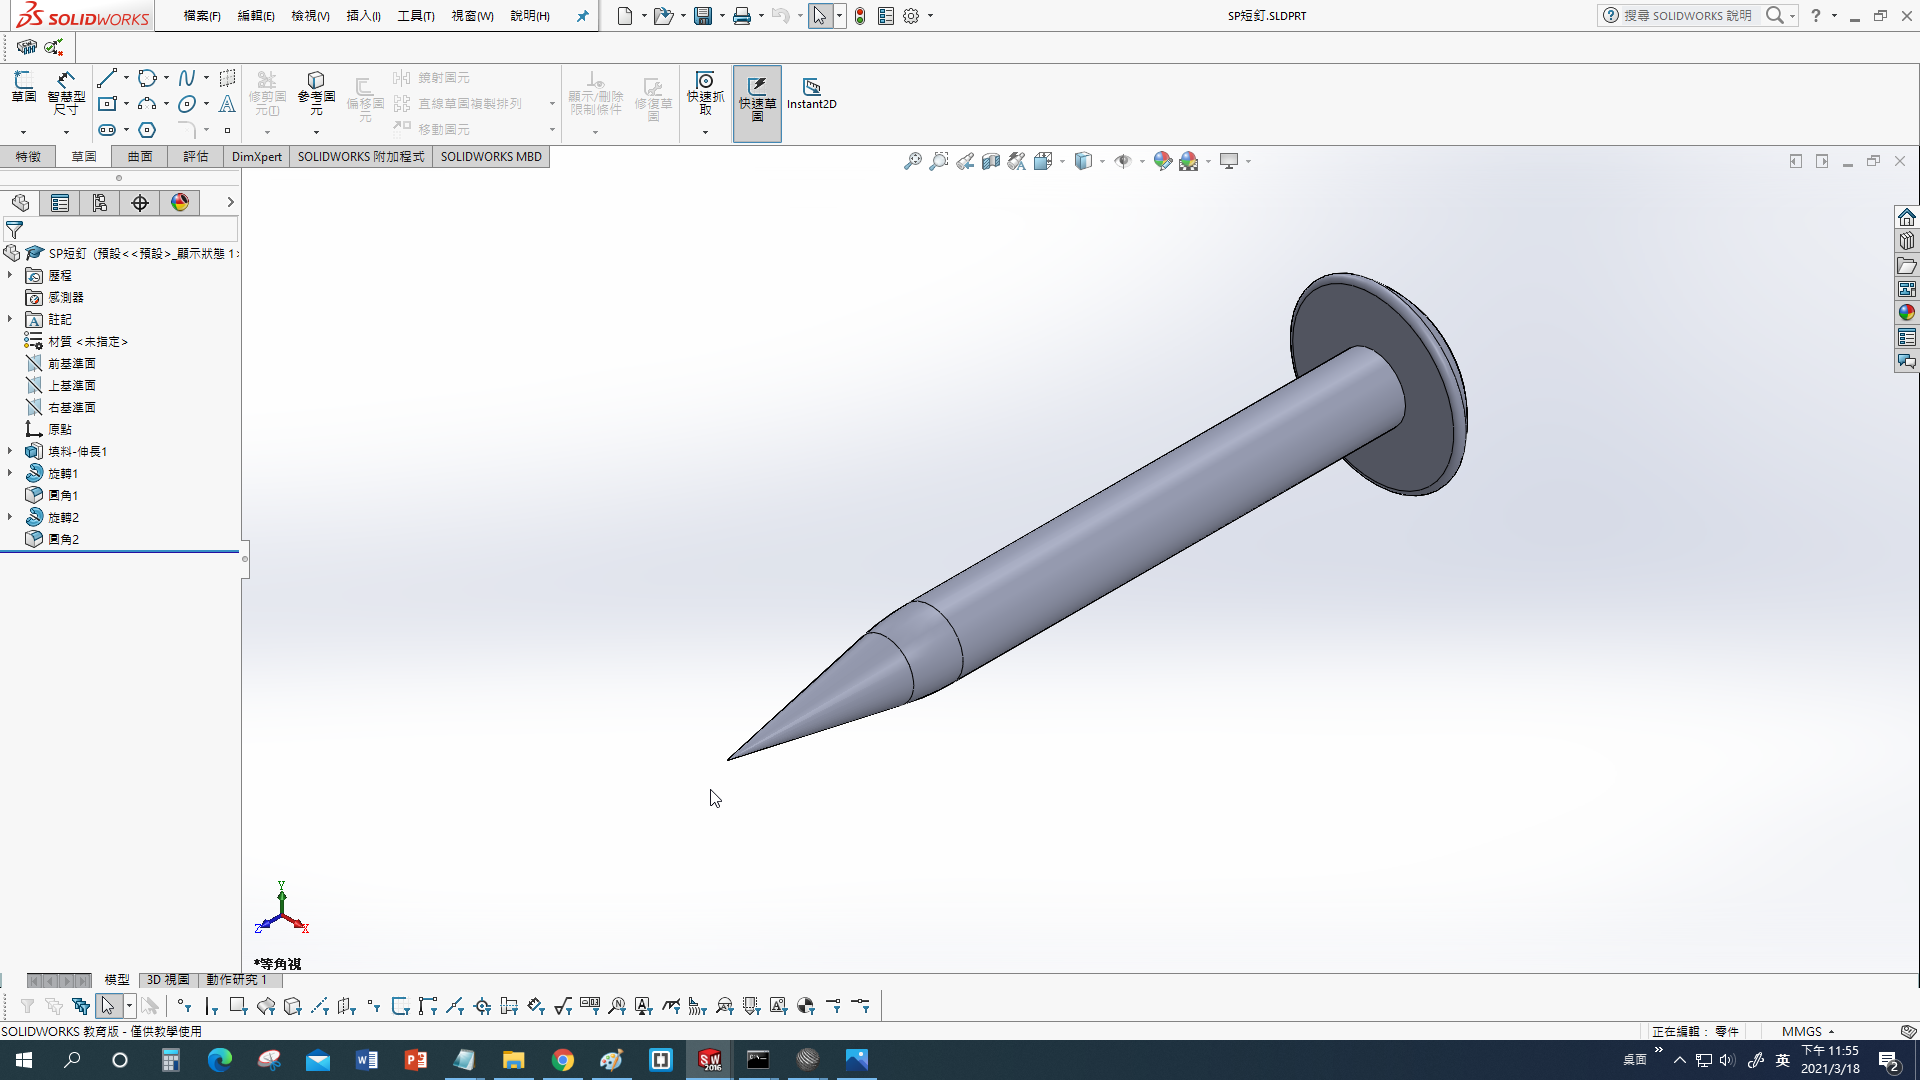Open the 工具(T) menu
This screenshot has height=1080, width=1920.
416,16
